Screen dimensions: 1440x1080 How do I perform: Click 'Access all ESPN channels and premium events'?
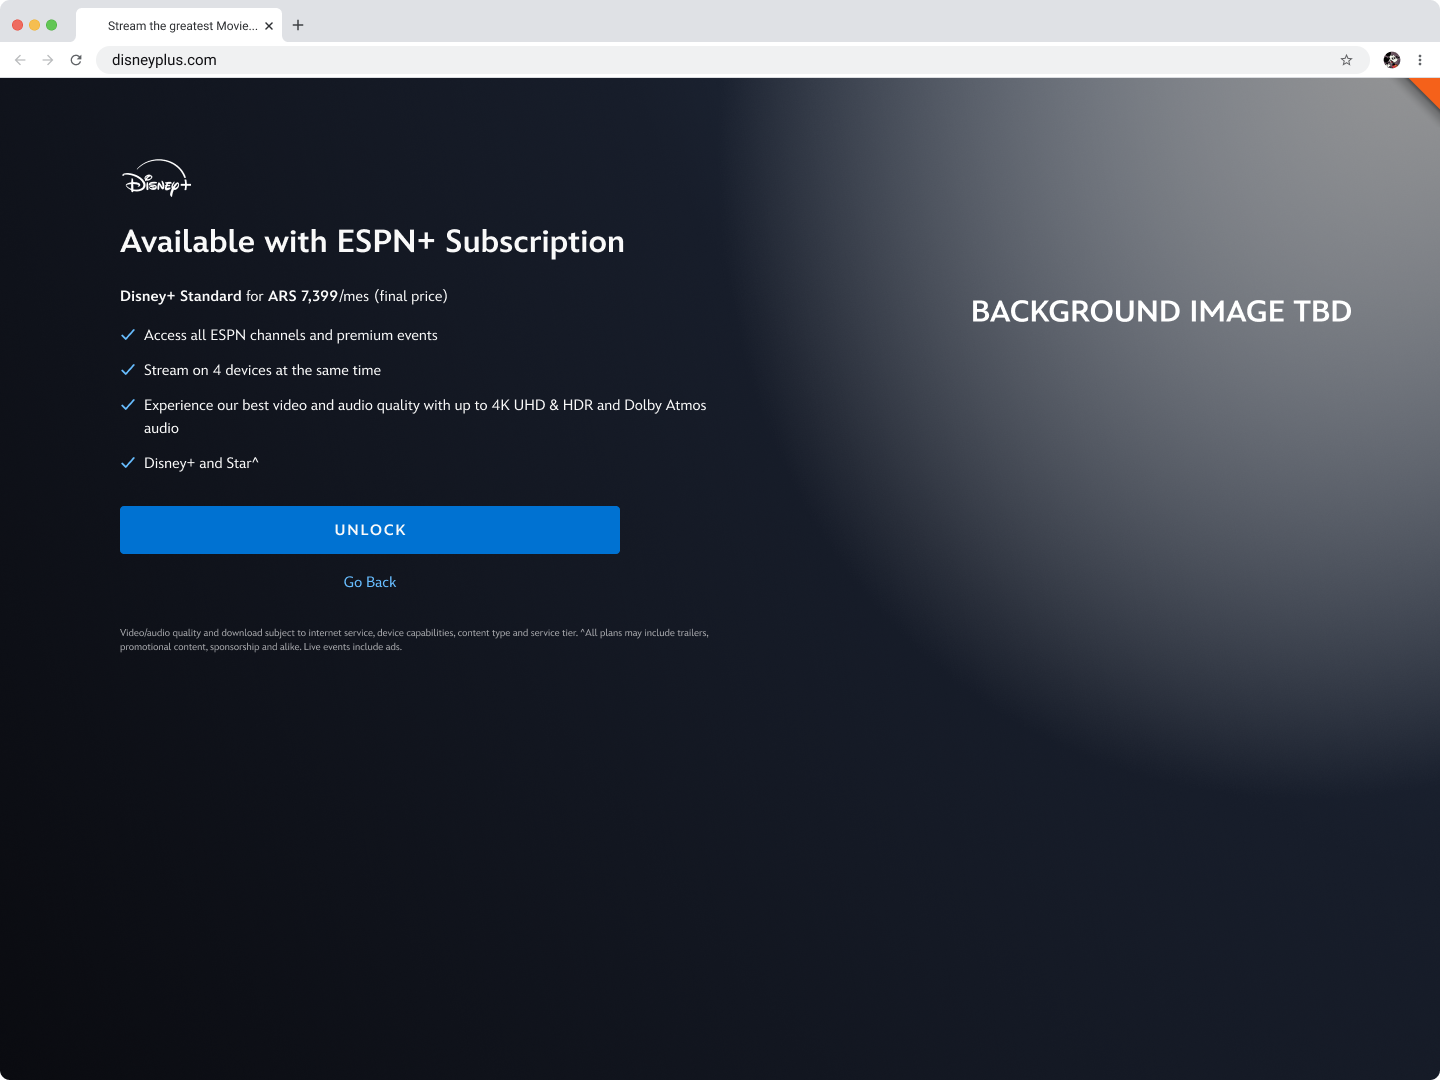click(291, 335)
